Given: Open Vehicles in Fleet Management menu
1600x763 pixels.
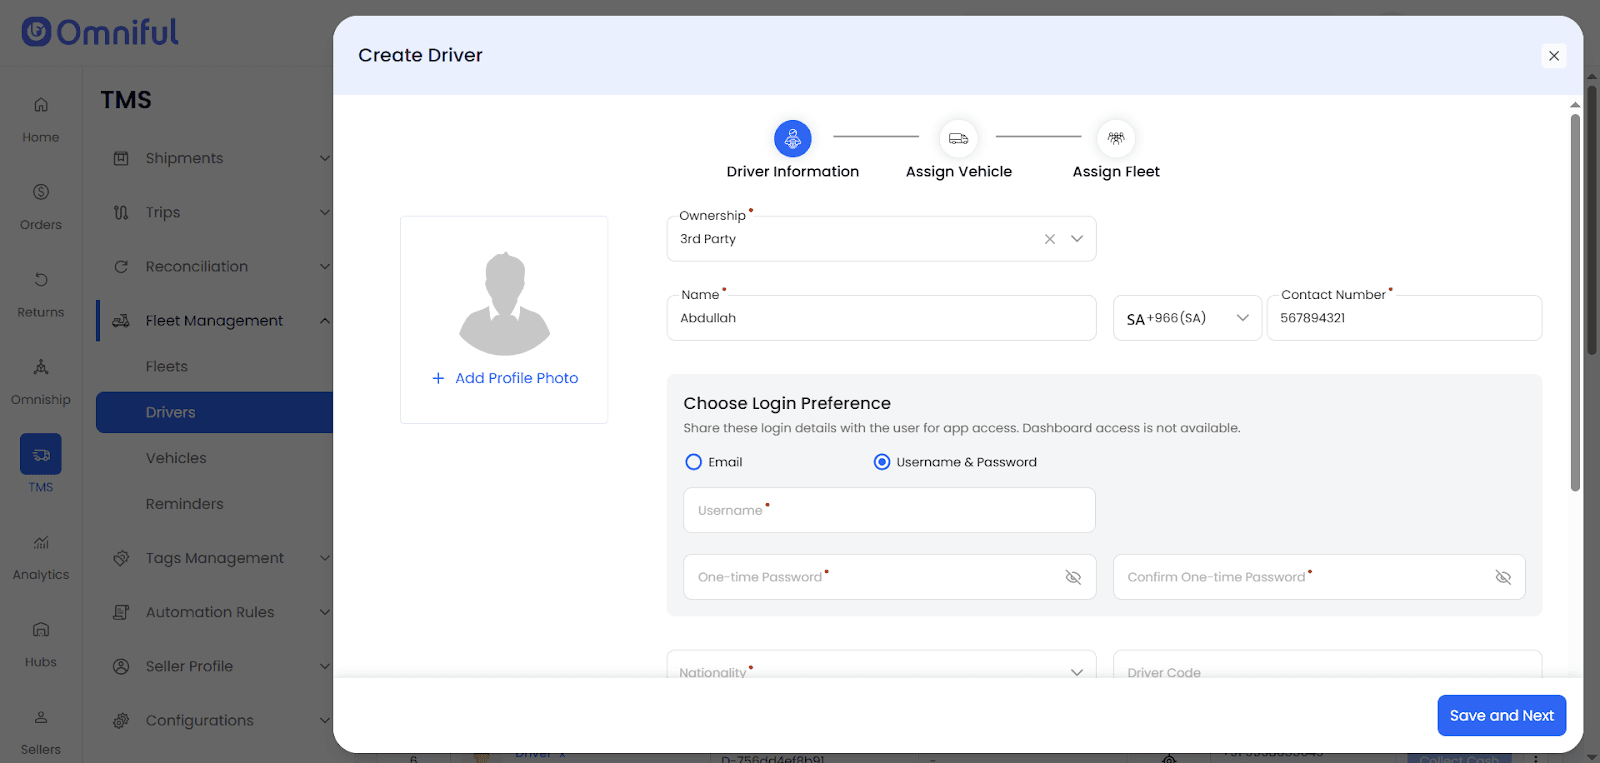Looking at the screenshot, I should pos(176,458).
